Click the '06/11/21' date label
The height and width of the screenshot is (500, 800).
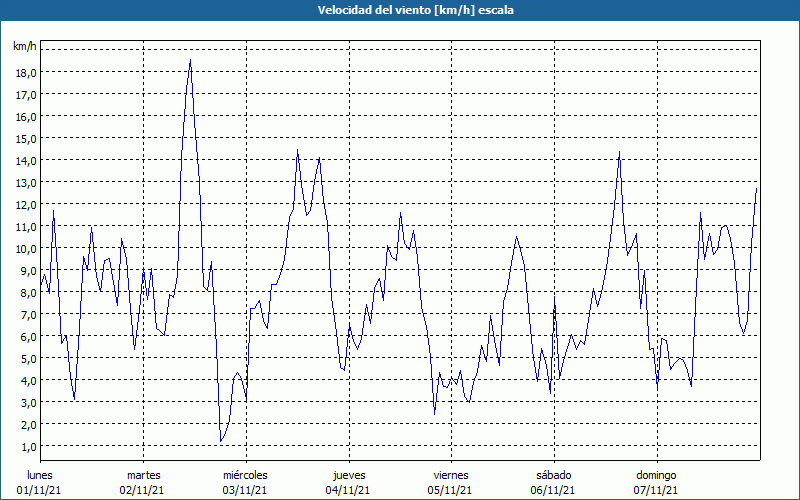553,490
